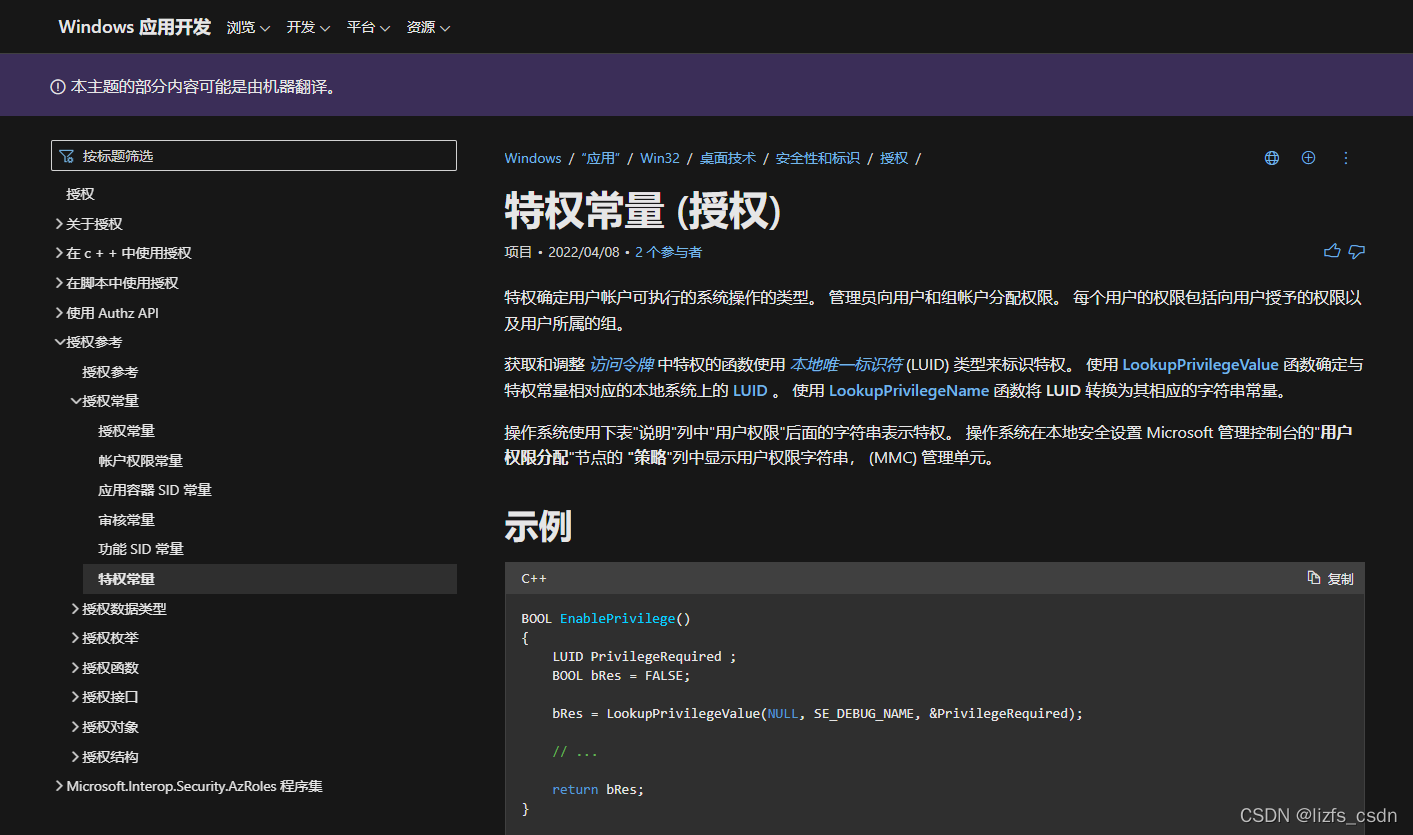Click the info icon in translation banner
Viewport: 1413px width, 835px height.
(x=58, y=87)
